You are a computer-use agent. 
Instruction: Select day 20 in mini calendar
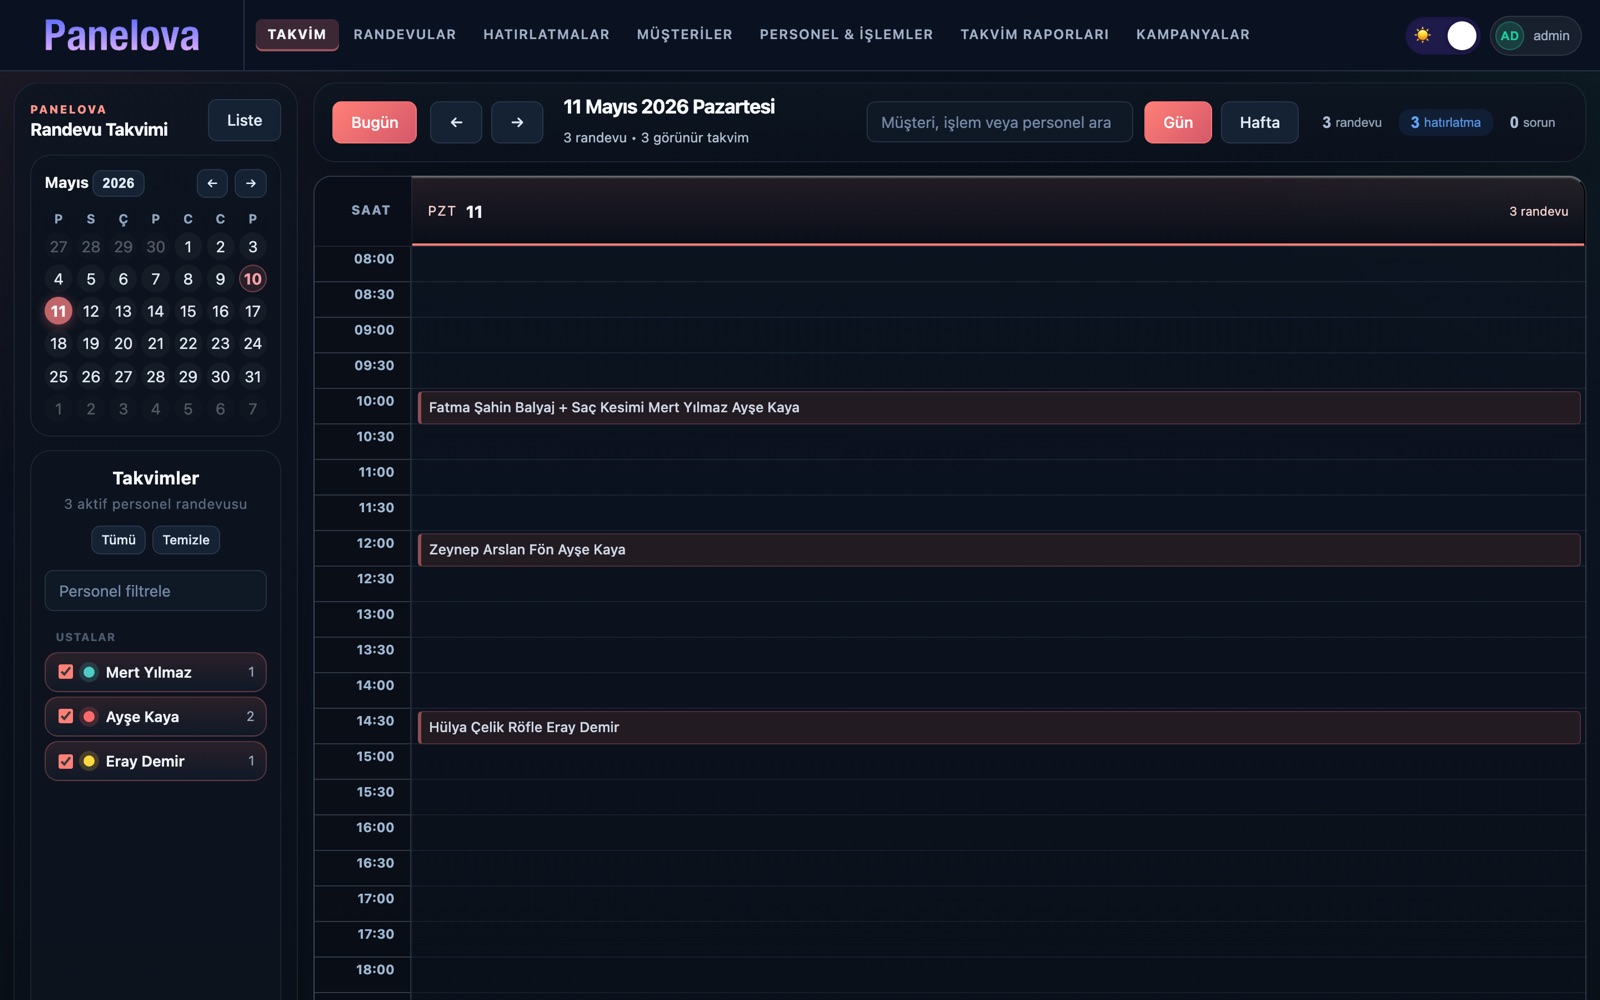click(x=123, y=343)
